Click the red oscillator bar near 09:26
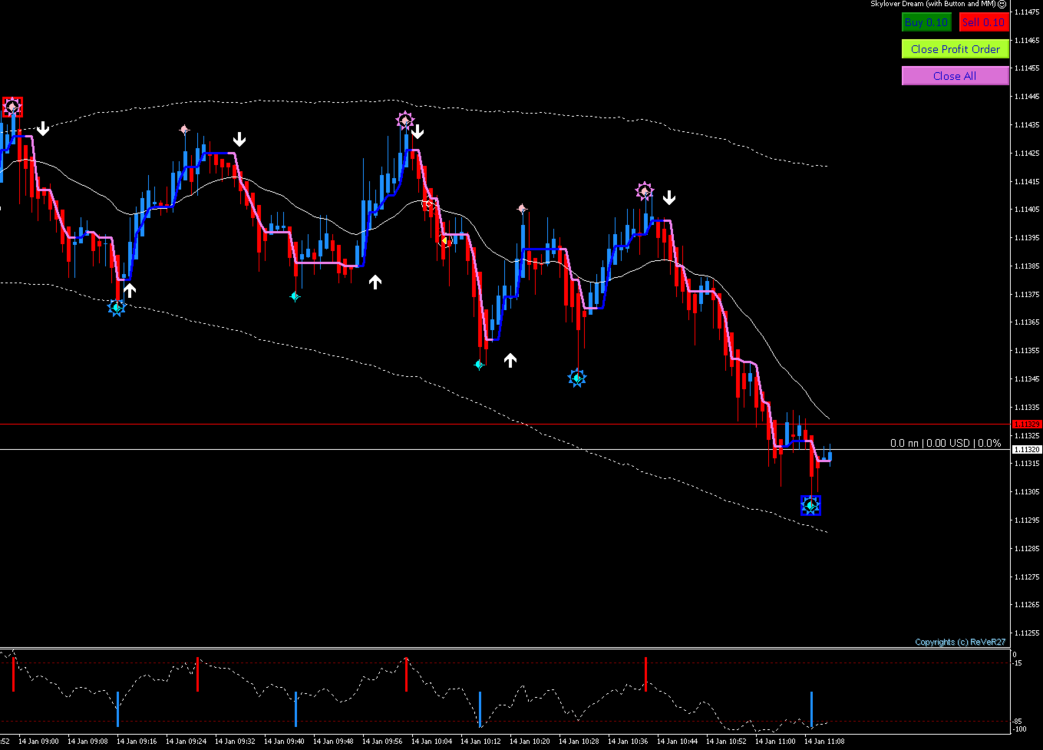The image size is (1043, 750). click(x=198, y=674)
